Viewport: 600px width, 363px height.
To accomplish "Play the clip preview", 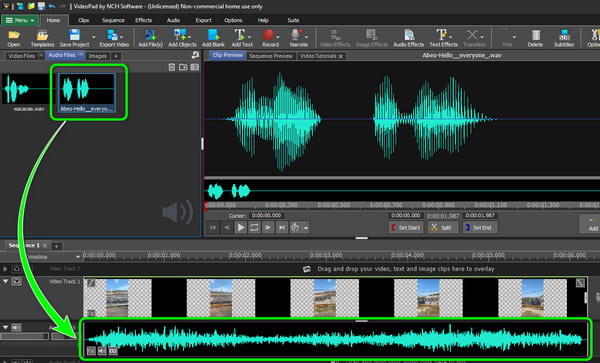I will (x=241, y=228).
